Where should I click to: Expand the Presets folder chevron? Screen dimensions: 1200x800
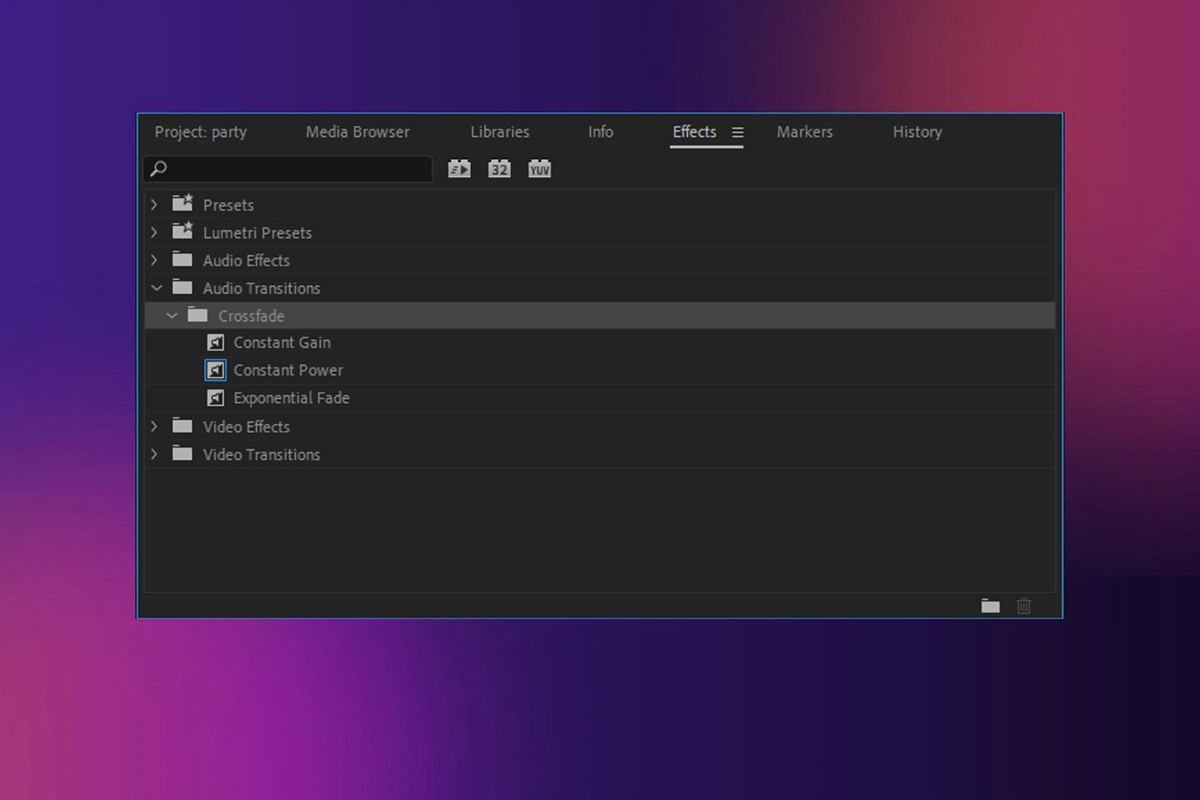point(154,205)
